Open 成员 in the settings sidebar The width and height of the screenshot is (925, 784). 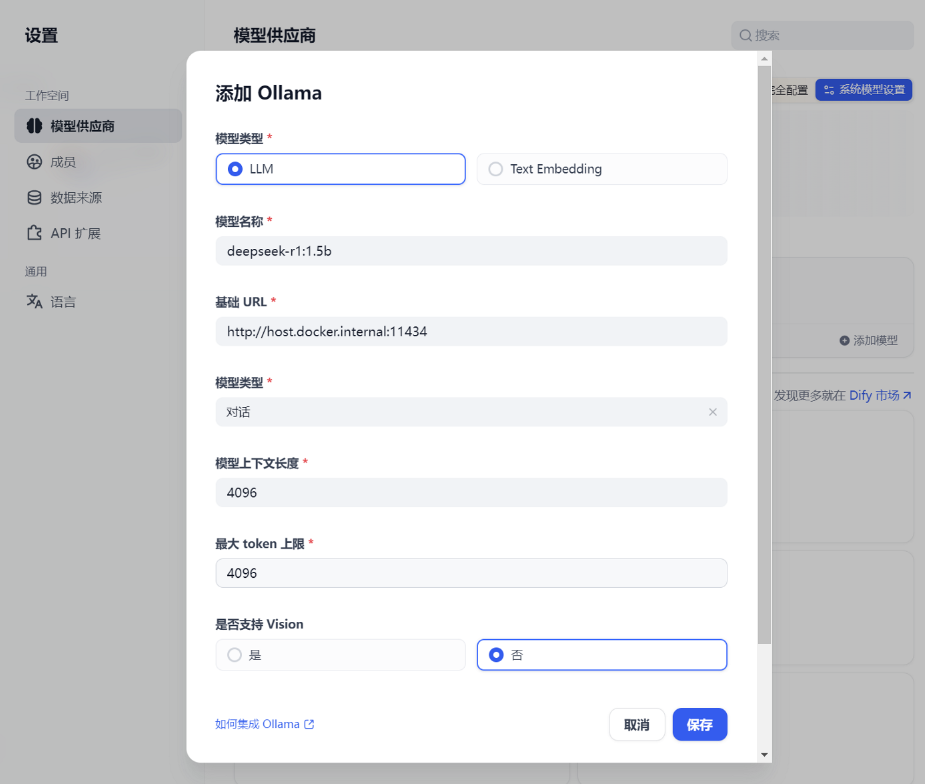point(98,162)
